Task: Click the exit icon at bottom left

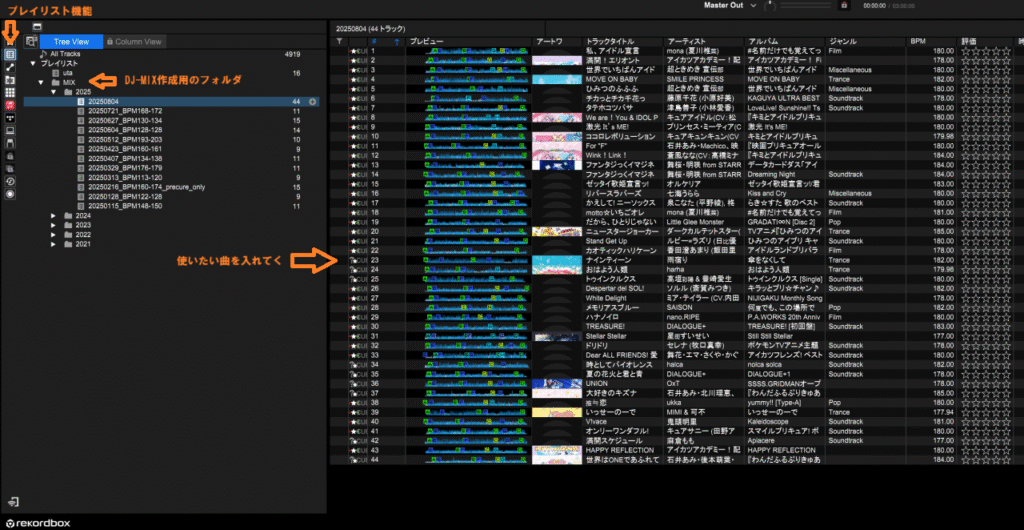Action: 14,502
